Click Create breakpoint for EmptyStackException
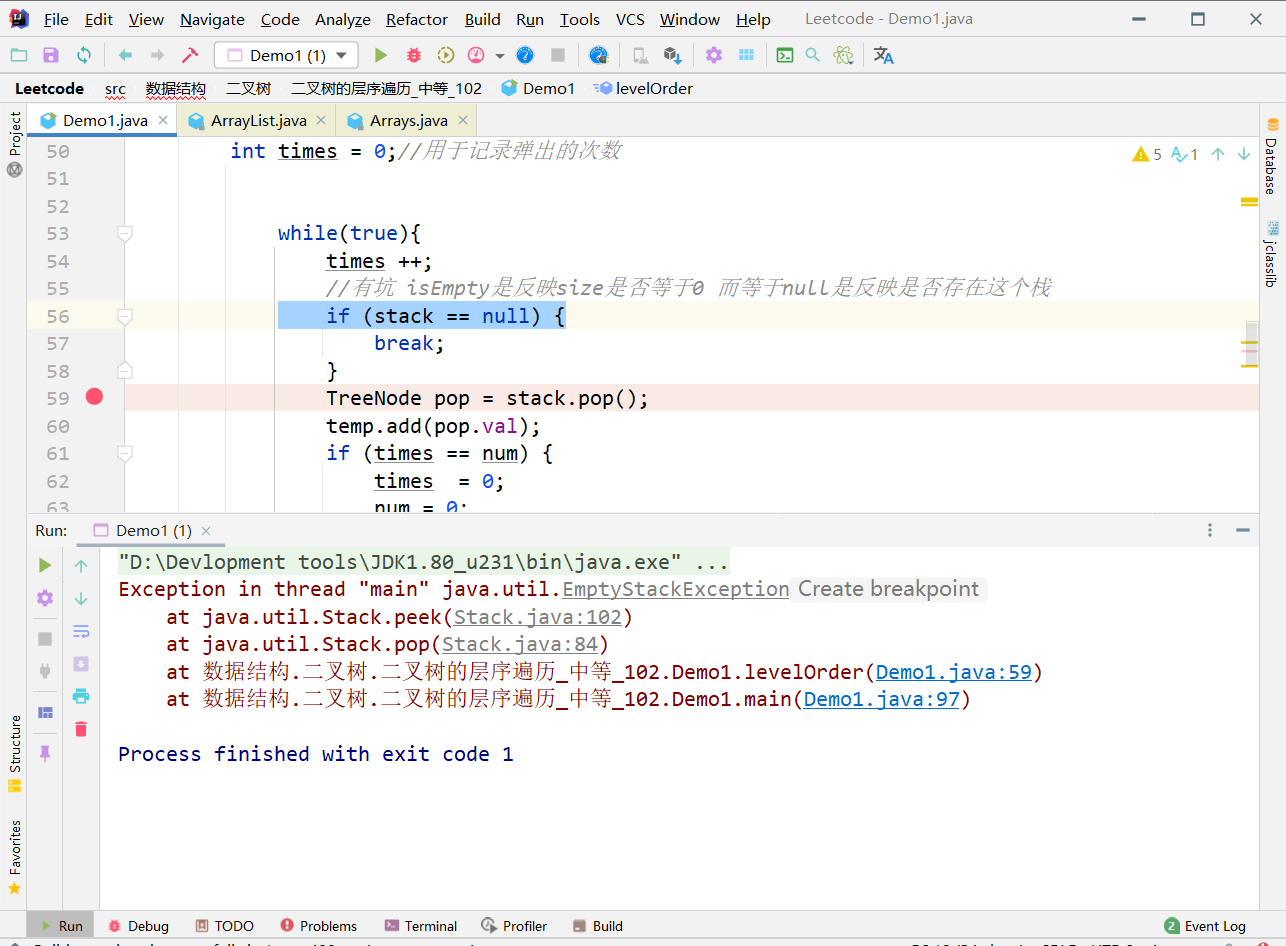Screen dimensions: 1286x946 (888, 589)
